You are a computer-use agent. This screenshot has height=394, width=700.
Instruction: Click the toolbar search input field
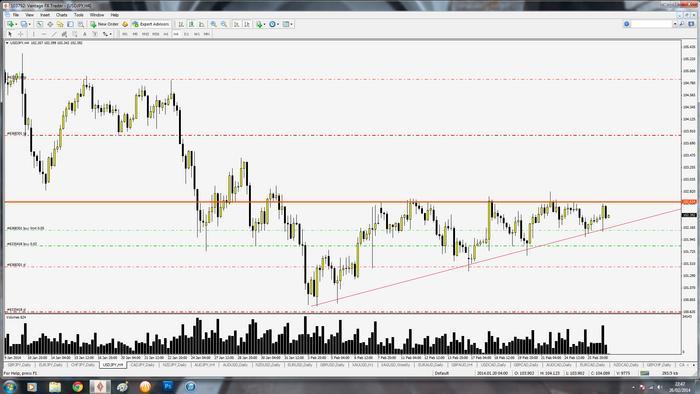[x=651, y=24]
